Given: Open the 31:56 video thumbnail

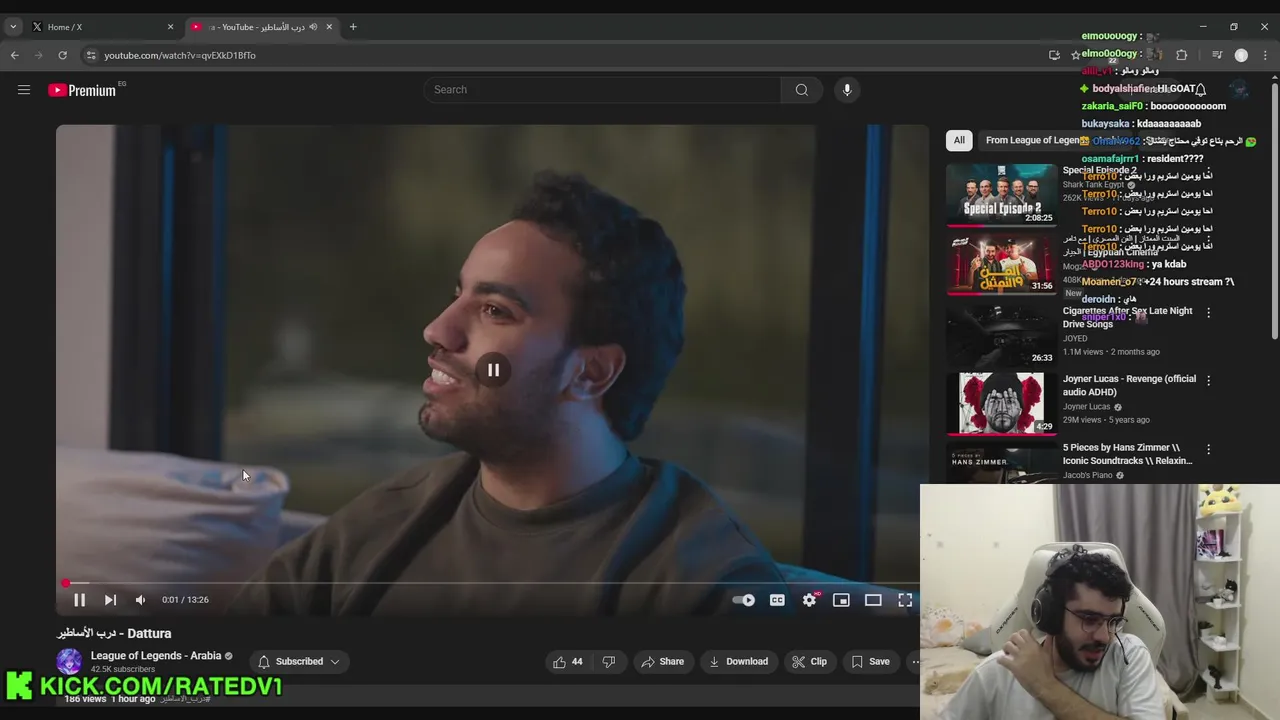Looking at the screenshot, I should 1001,264.
